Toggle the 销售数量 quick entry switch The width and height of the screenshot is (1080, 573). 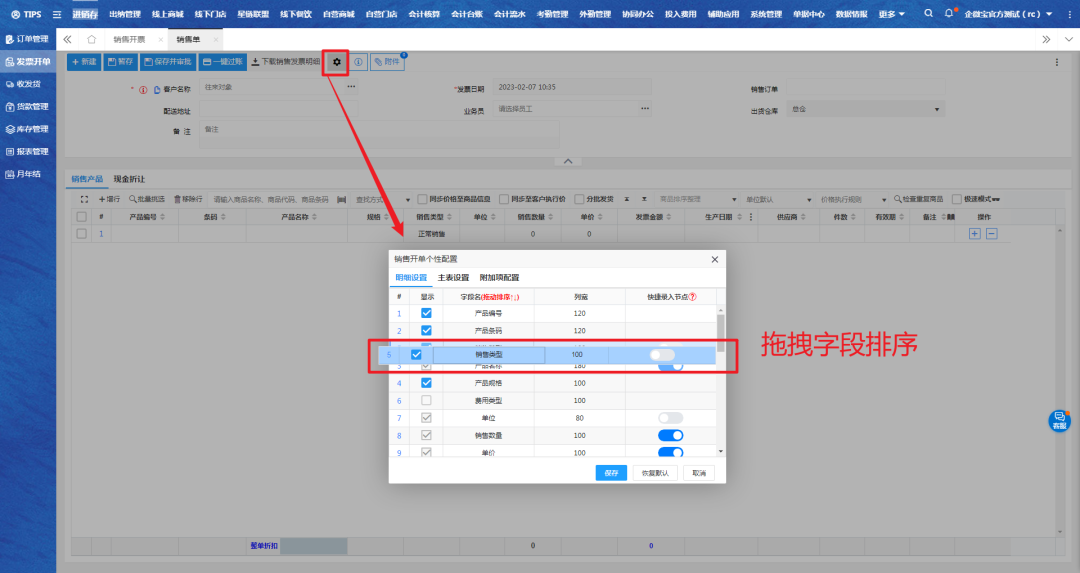click(x=670, y=435)
